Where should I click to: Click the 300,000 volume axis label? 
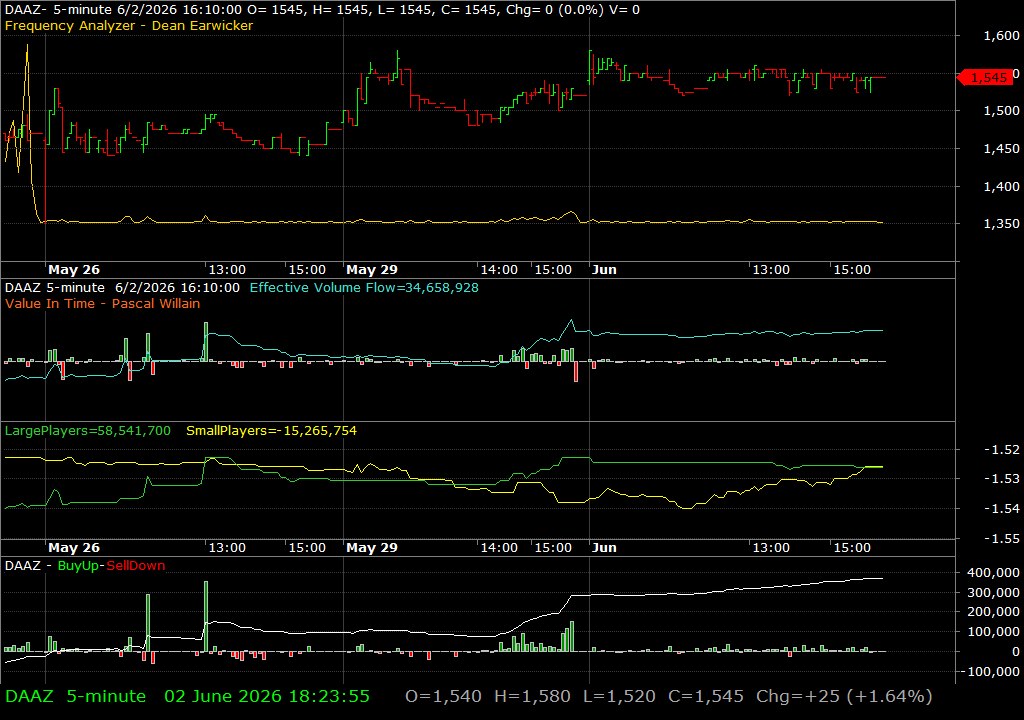click(x=993, y=593)
